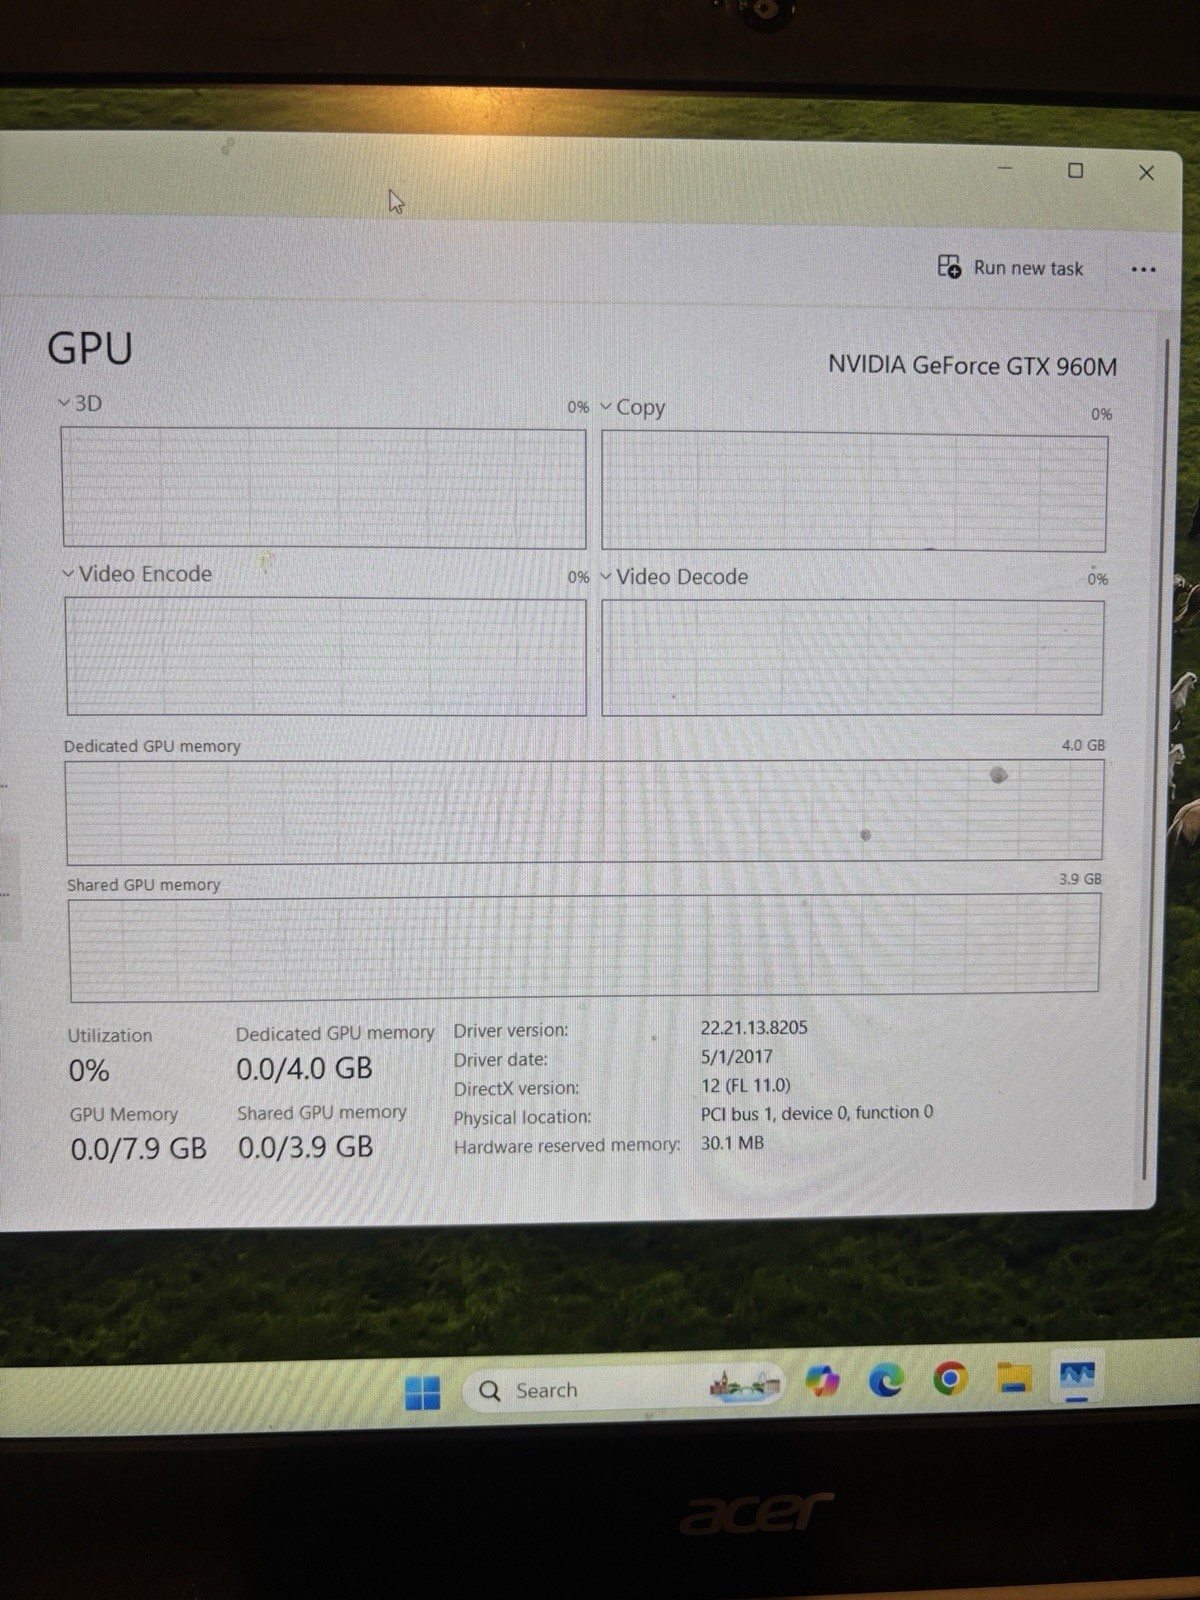Click the Shared GPU memory graph
Screen dimensions: 1200x1600
click(585, 947)
